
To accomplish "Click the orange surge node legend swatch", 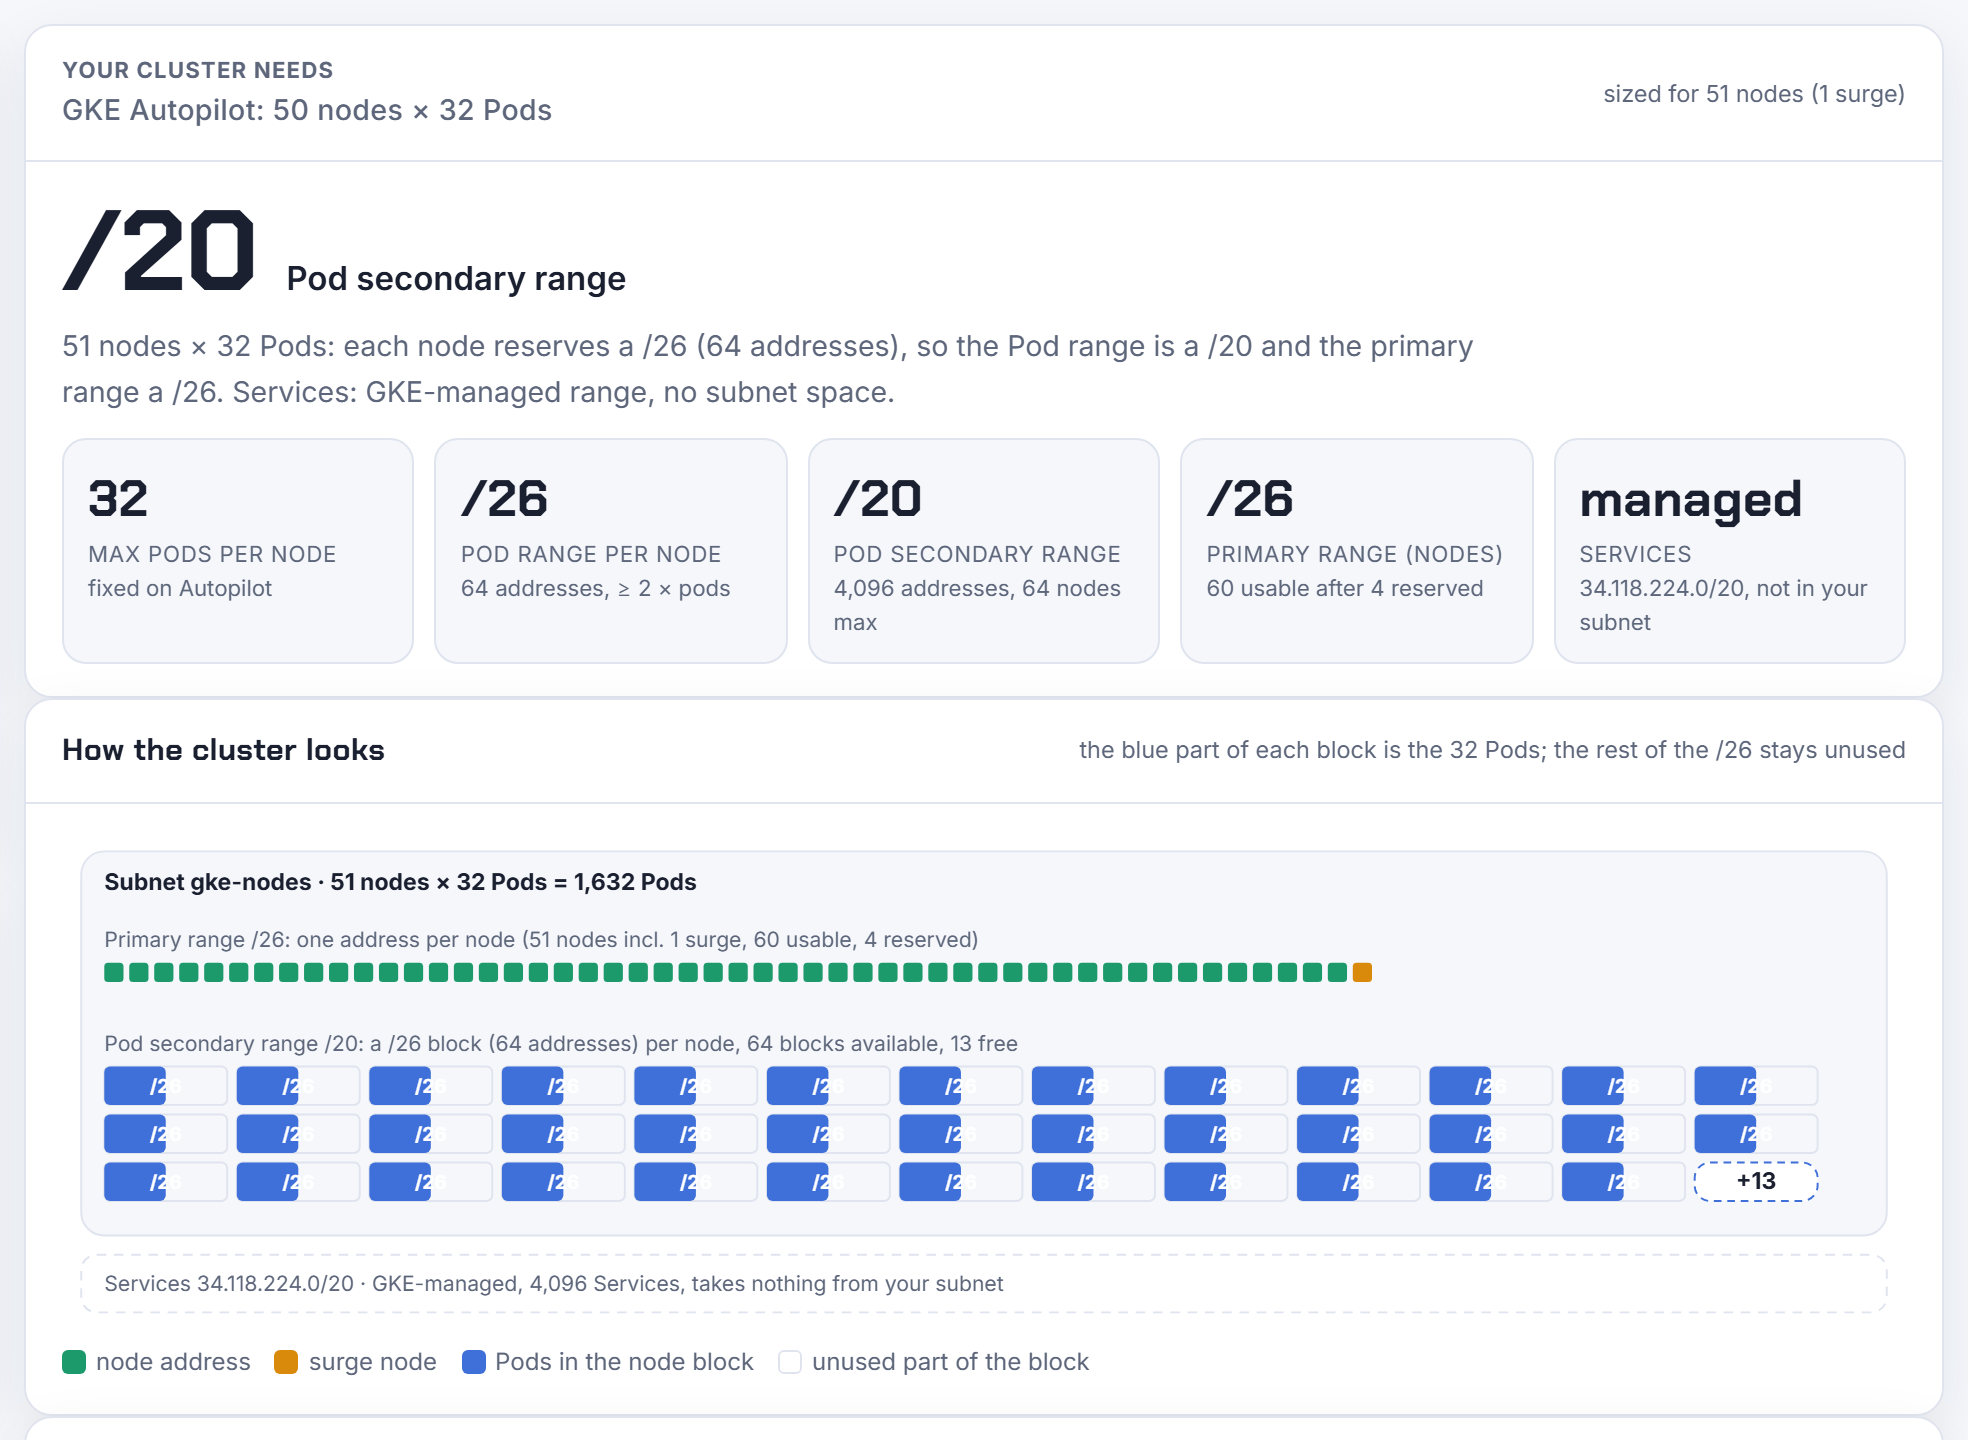I will pos(286,1362).
